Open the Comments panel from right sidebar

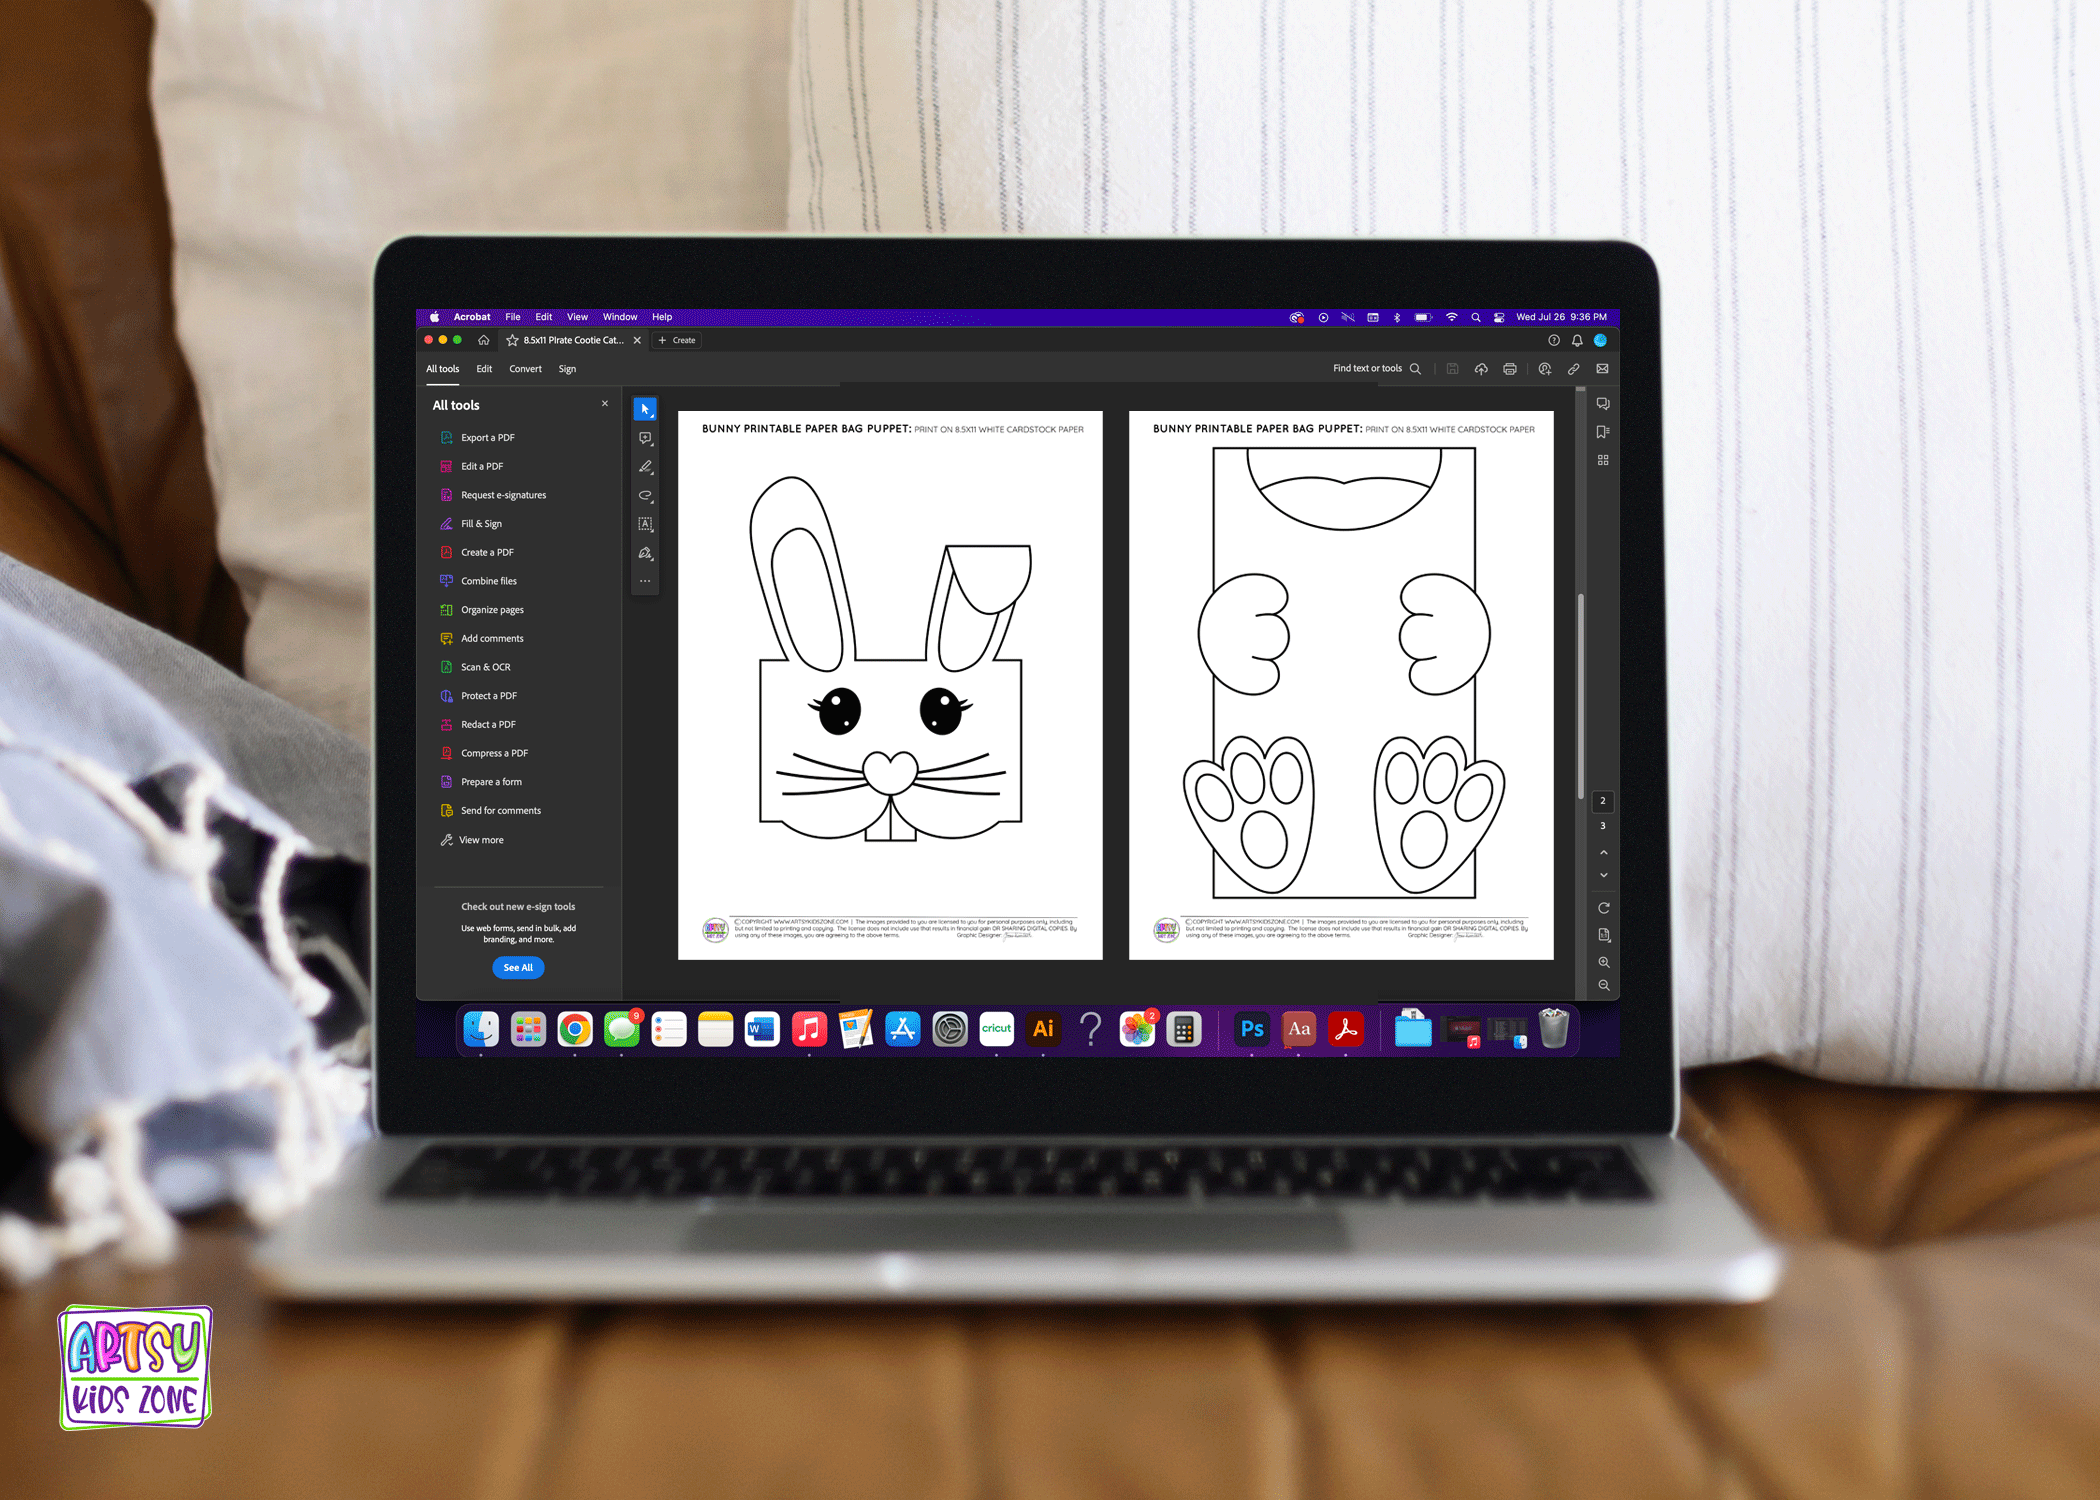pyautogui.click(x=1603, y=403)
